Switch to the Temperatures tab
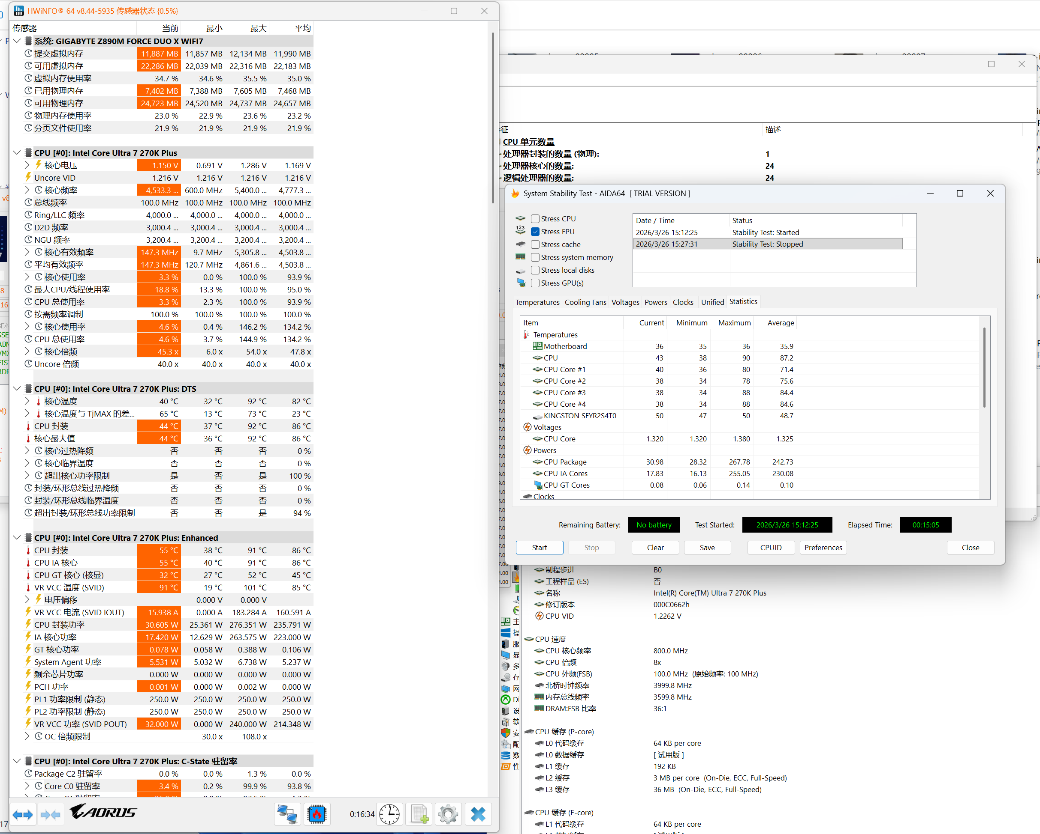 pos(537,302)
